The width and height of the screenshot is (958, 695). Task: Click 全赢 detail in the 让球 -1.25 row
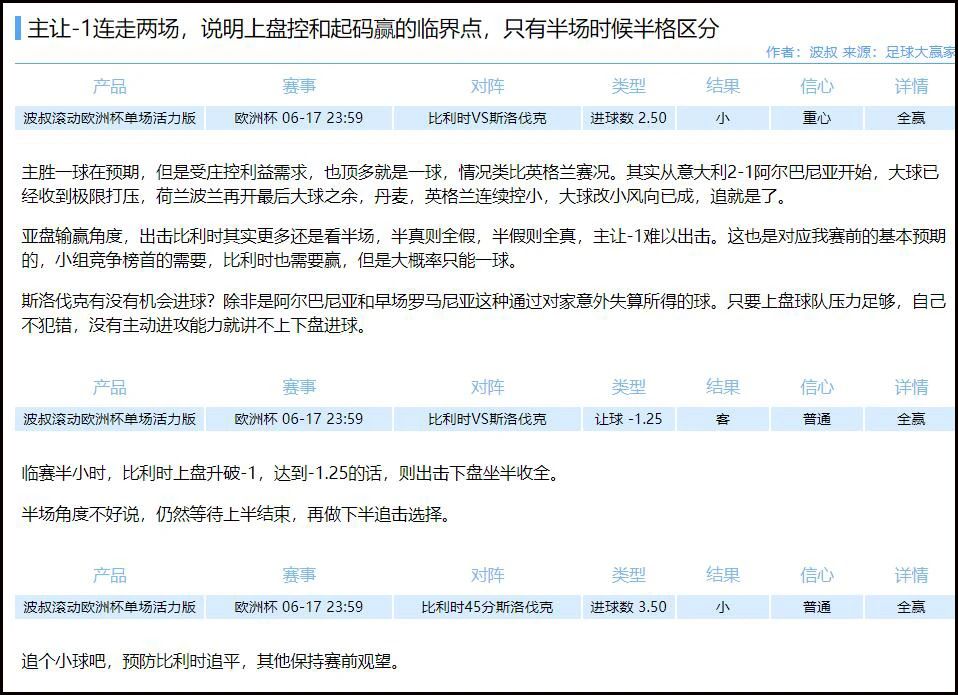(x=910, y=419)
